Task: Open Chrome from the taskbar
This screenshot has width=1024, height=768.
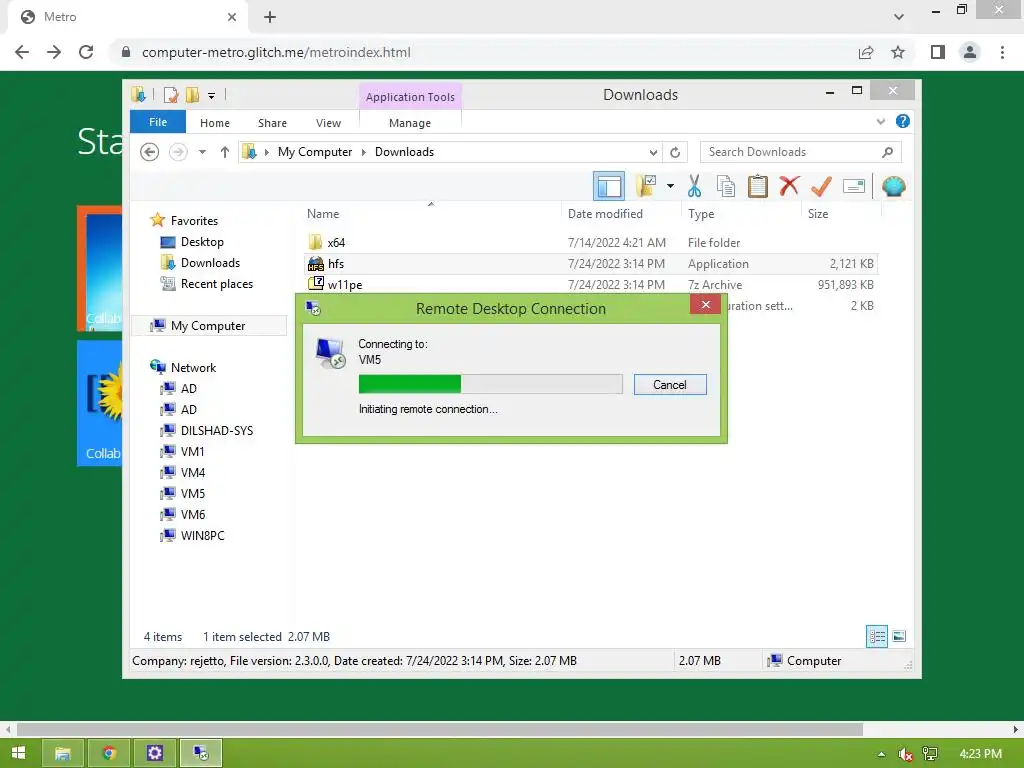Action: pyautogui.click(x=108, y=753)
